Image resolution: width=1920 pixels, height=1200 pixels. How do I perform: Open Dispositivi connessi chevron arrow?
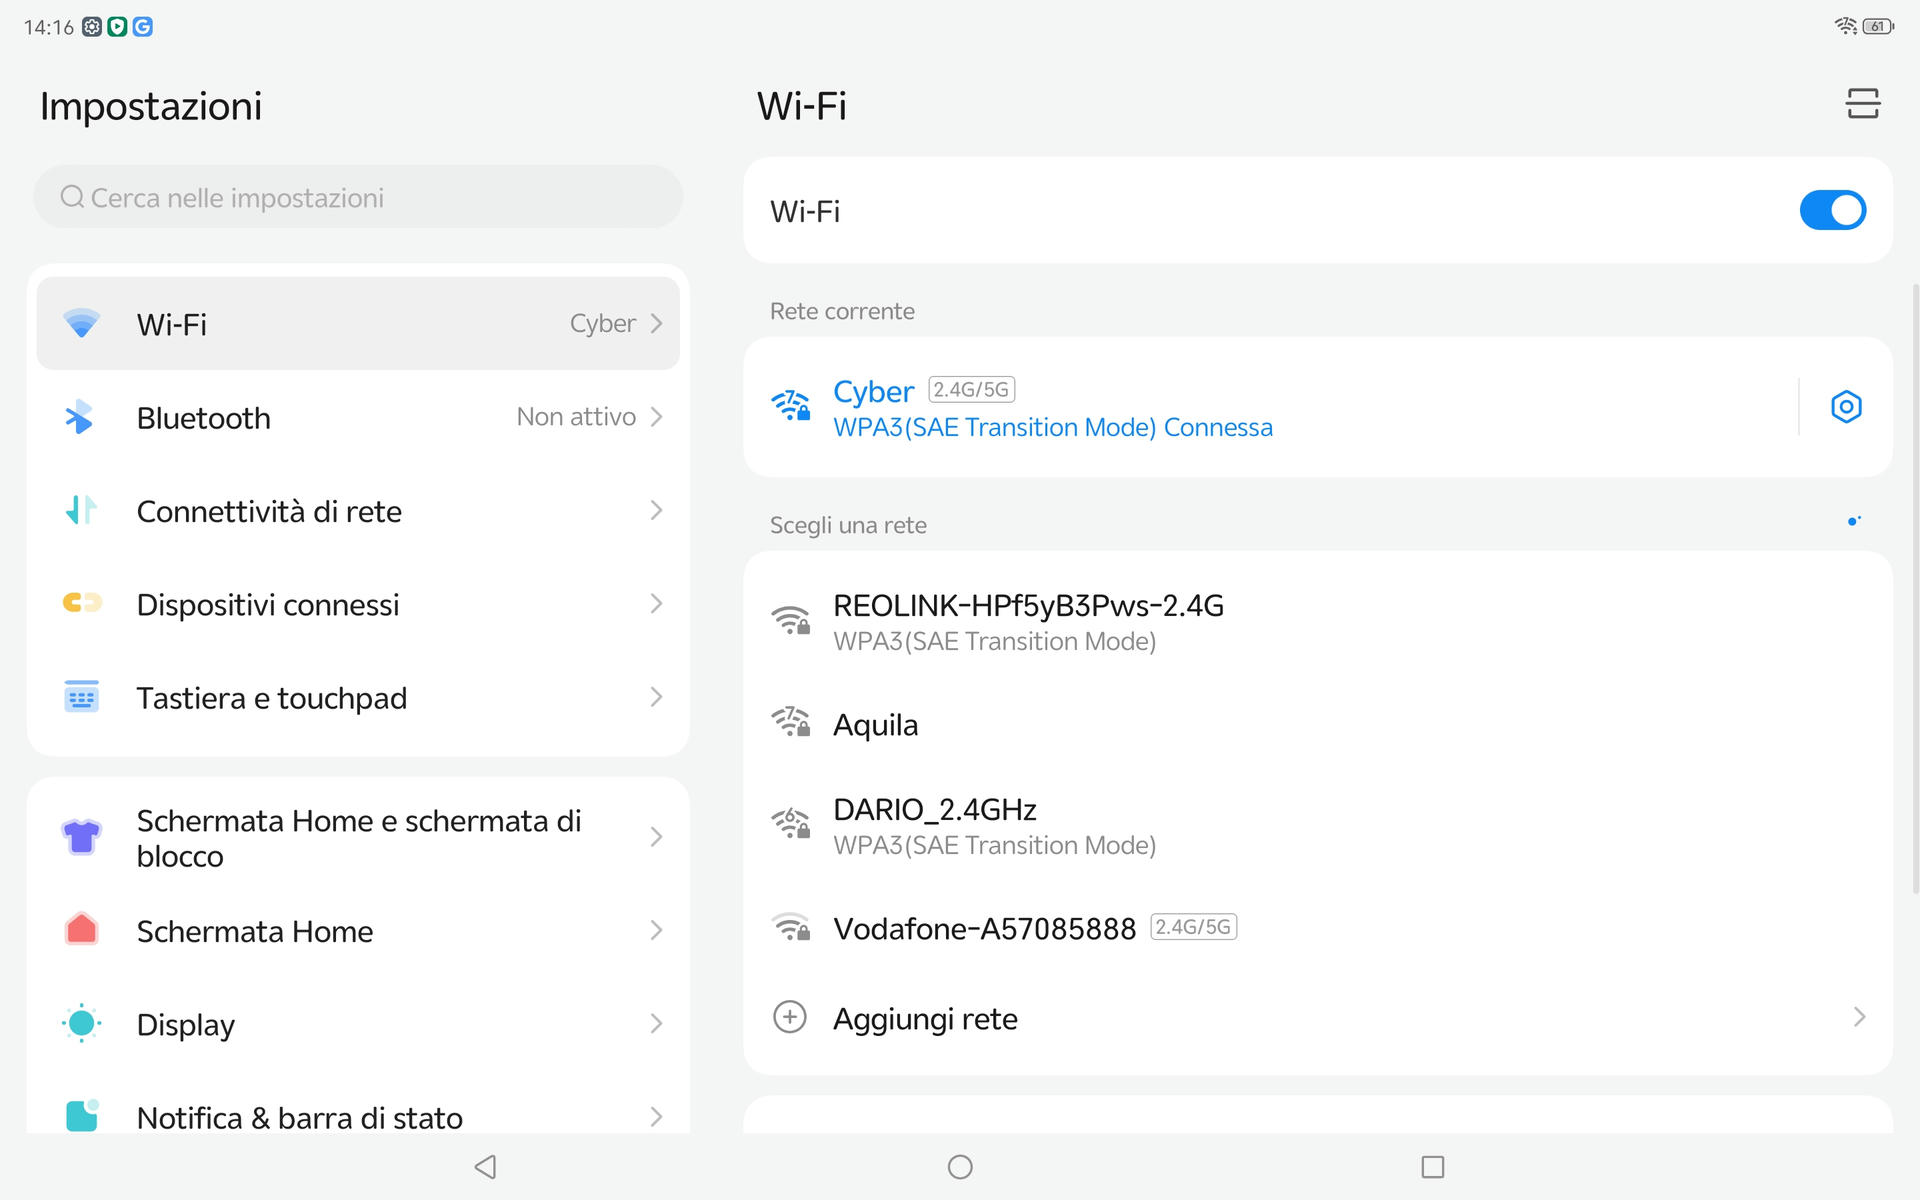(656, 604)
